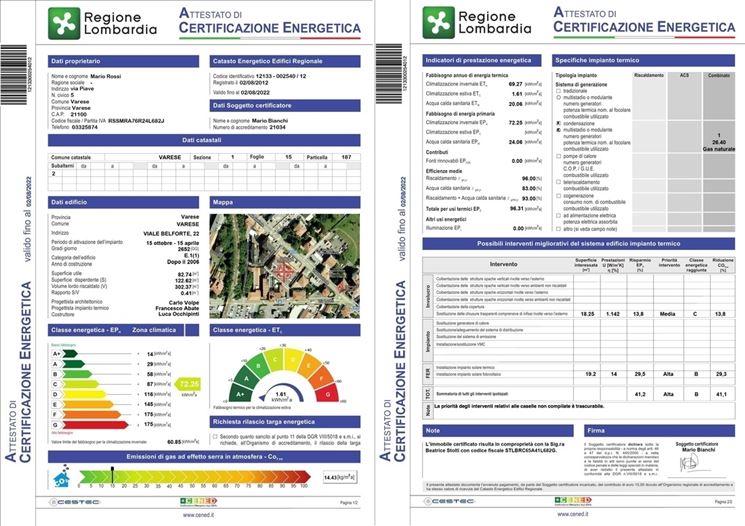
Task: Click the 98.31 total EP value
Action: [516, 209]
